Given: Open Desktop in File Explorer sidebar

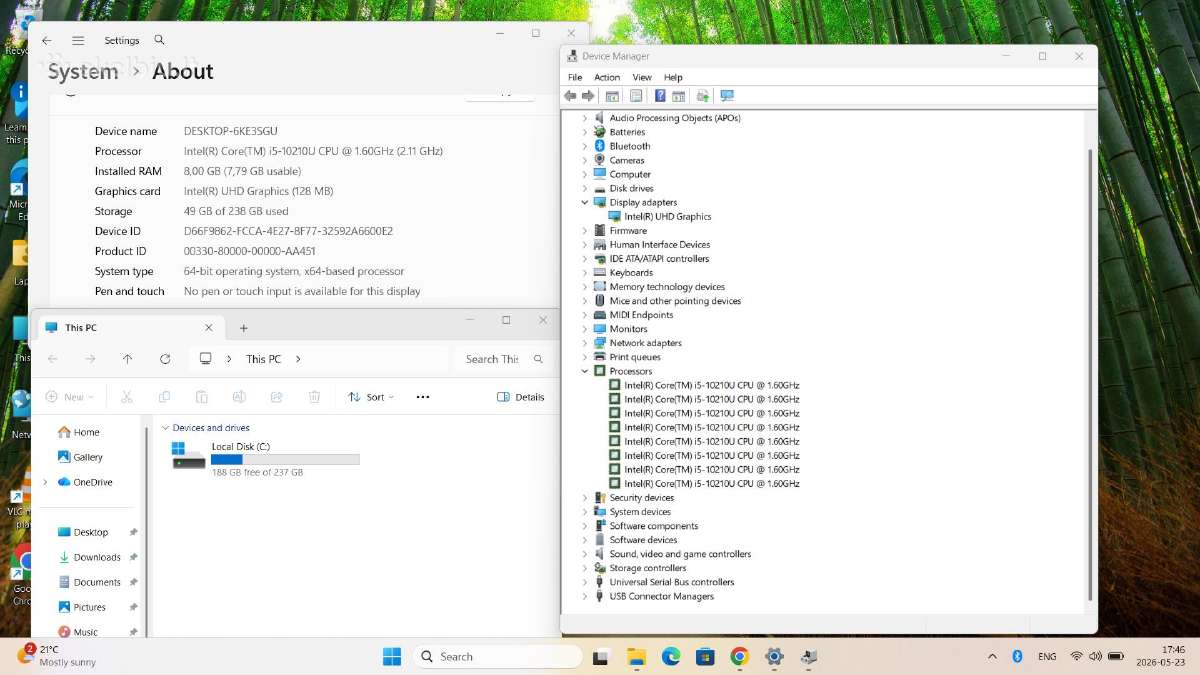Looking at the screenshot, I should 81,532.
